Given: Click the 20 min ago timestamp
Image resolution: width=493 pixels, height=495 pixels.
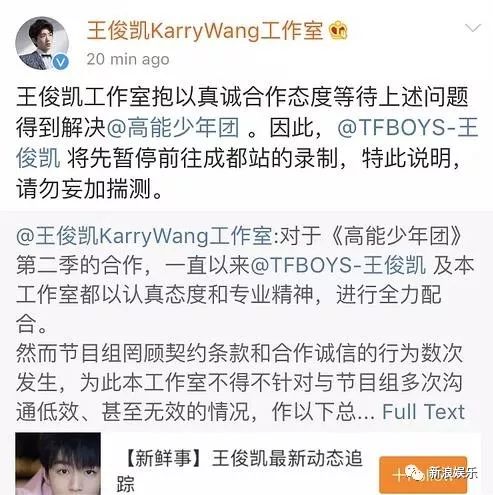Looking at the screenshot, I should click(x=128, y=60).
